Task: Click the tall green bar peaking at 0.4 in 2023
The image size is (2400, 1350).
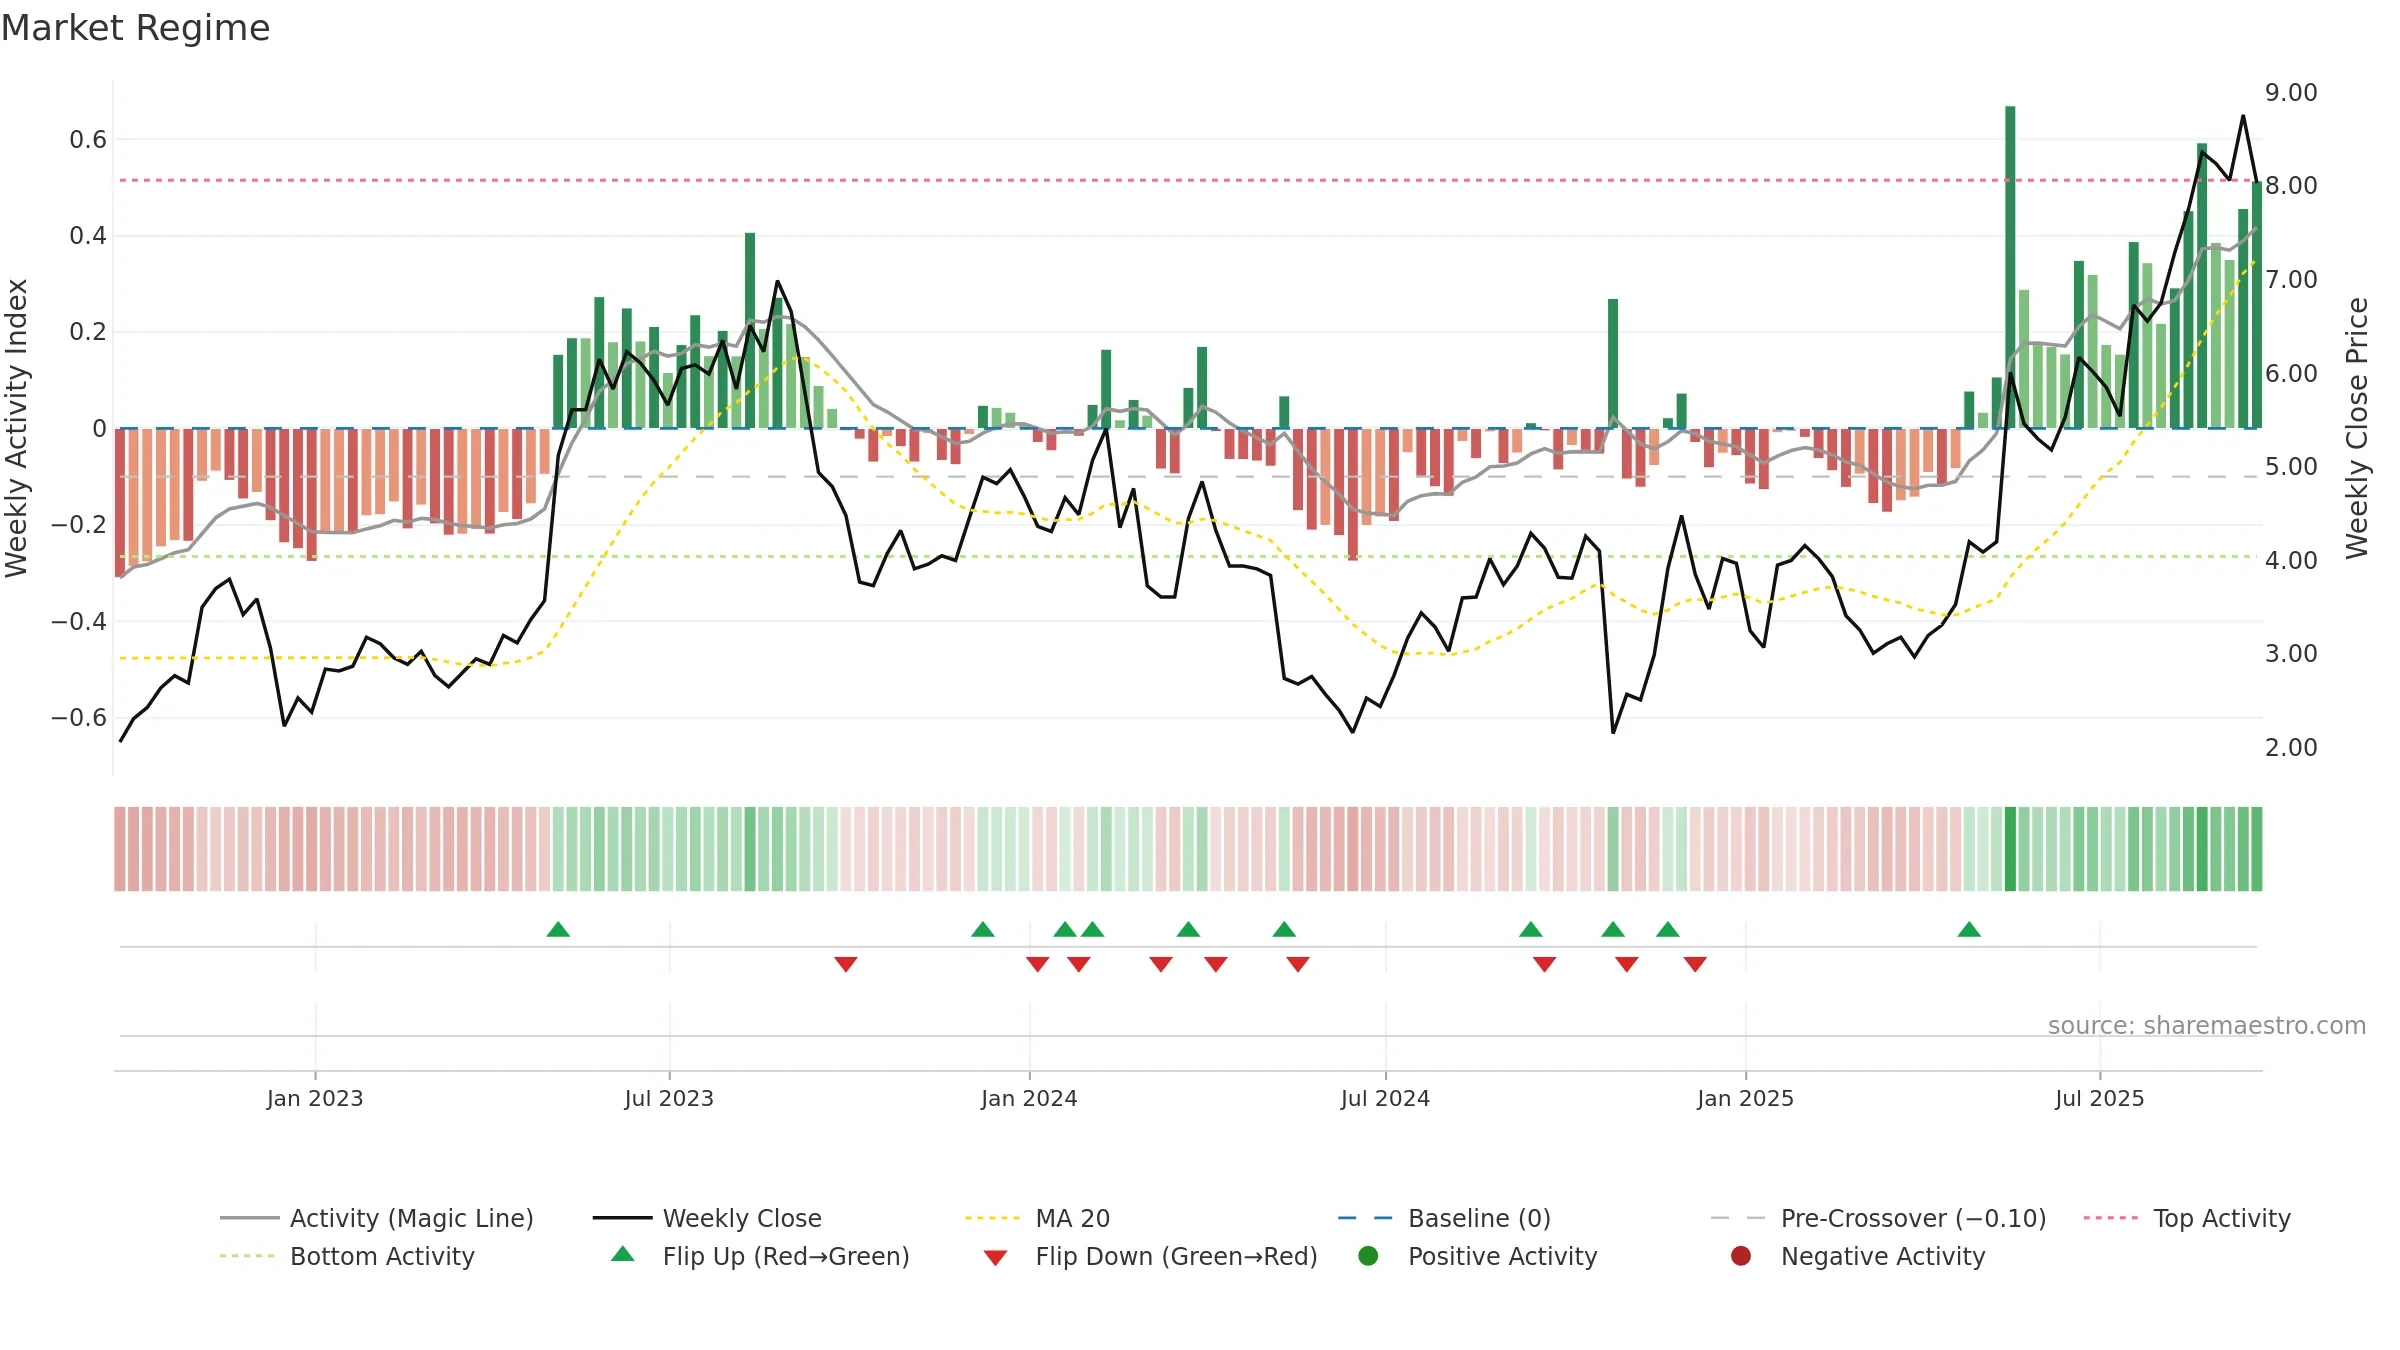Action: tap(750, 330)
